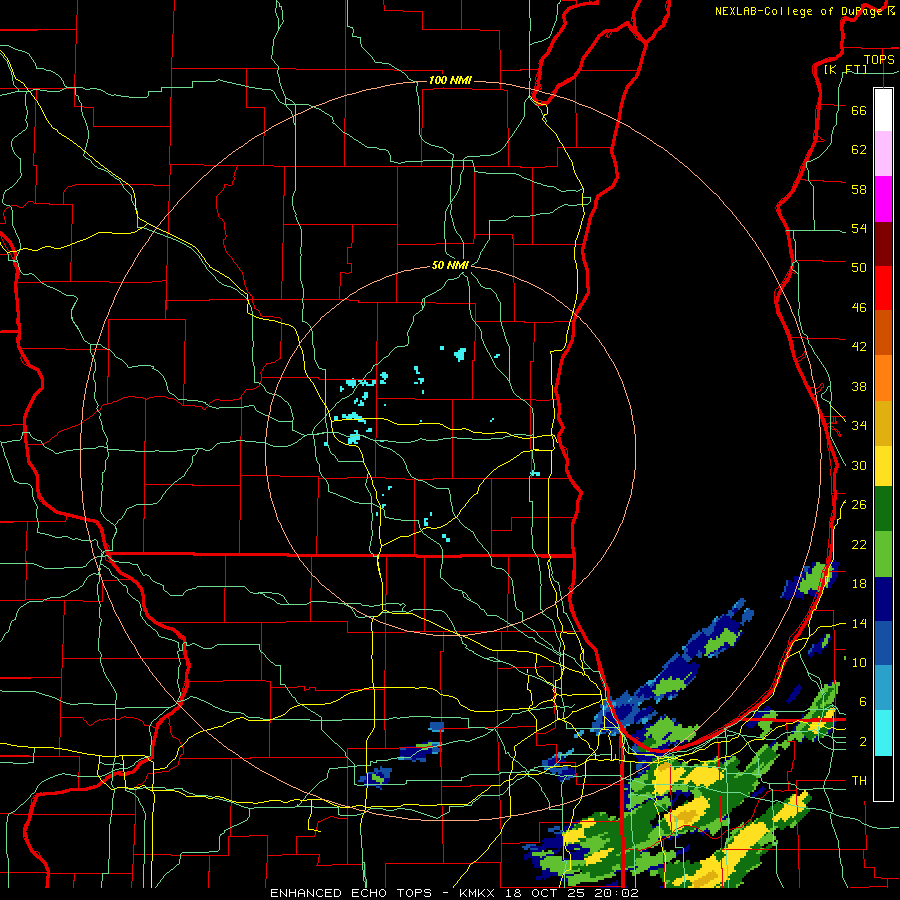
Task: Select the bright red legend swatch
Action: (x=883, y=288)
